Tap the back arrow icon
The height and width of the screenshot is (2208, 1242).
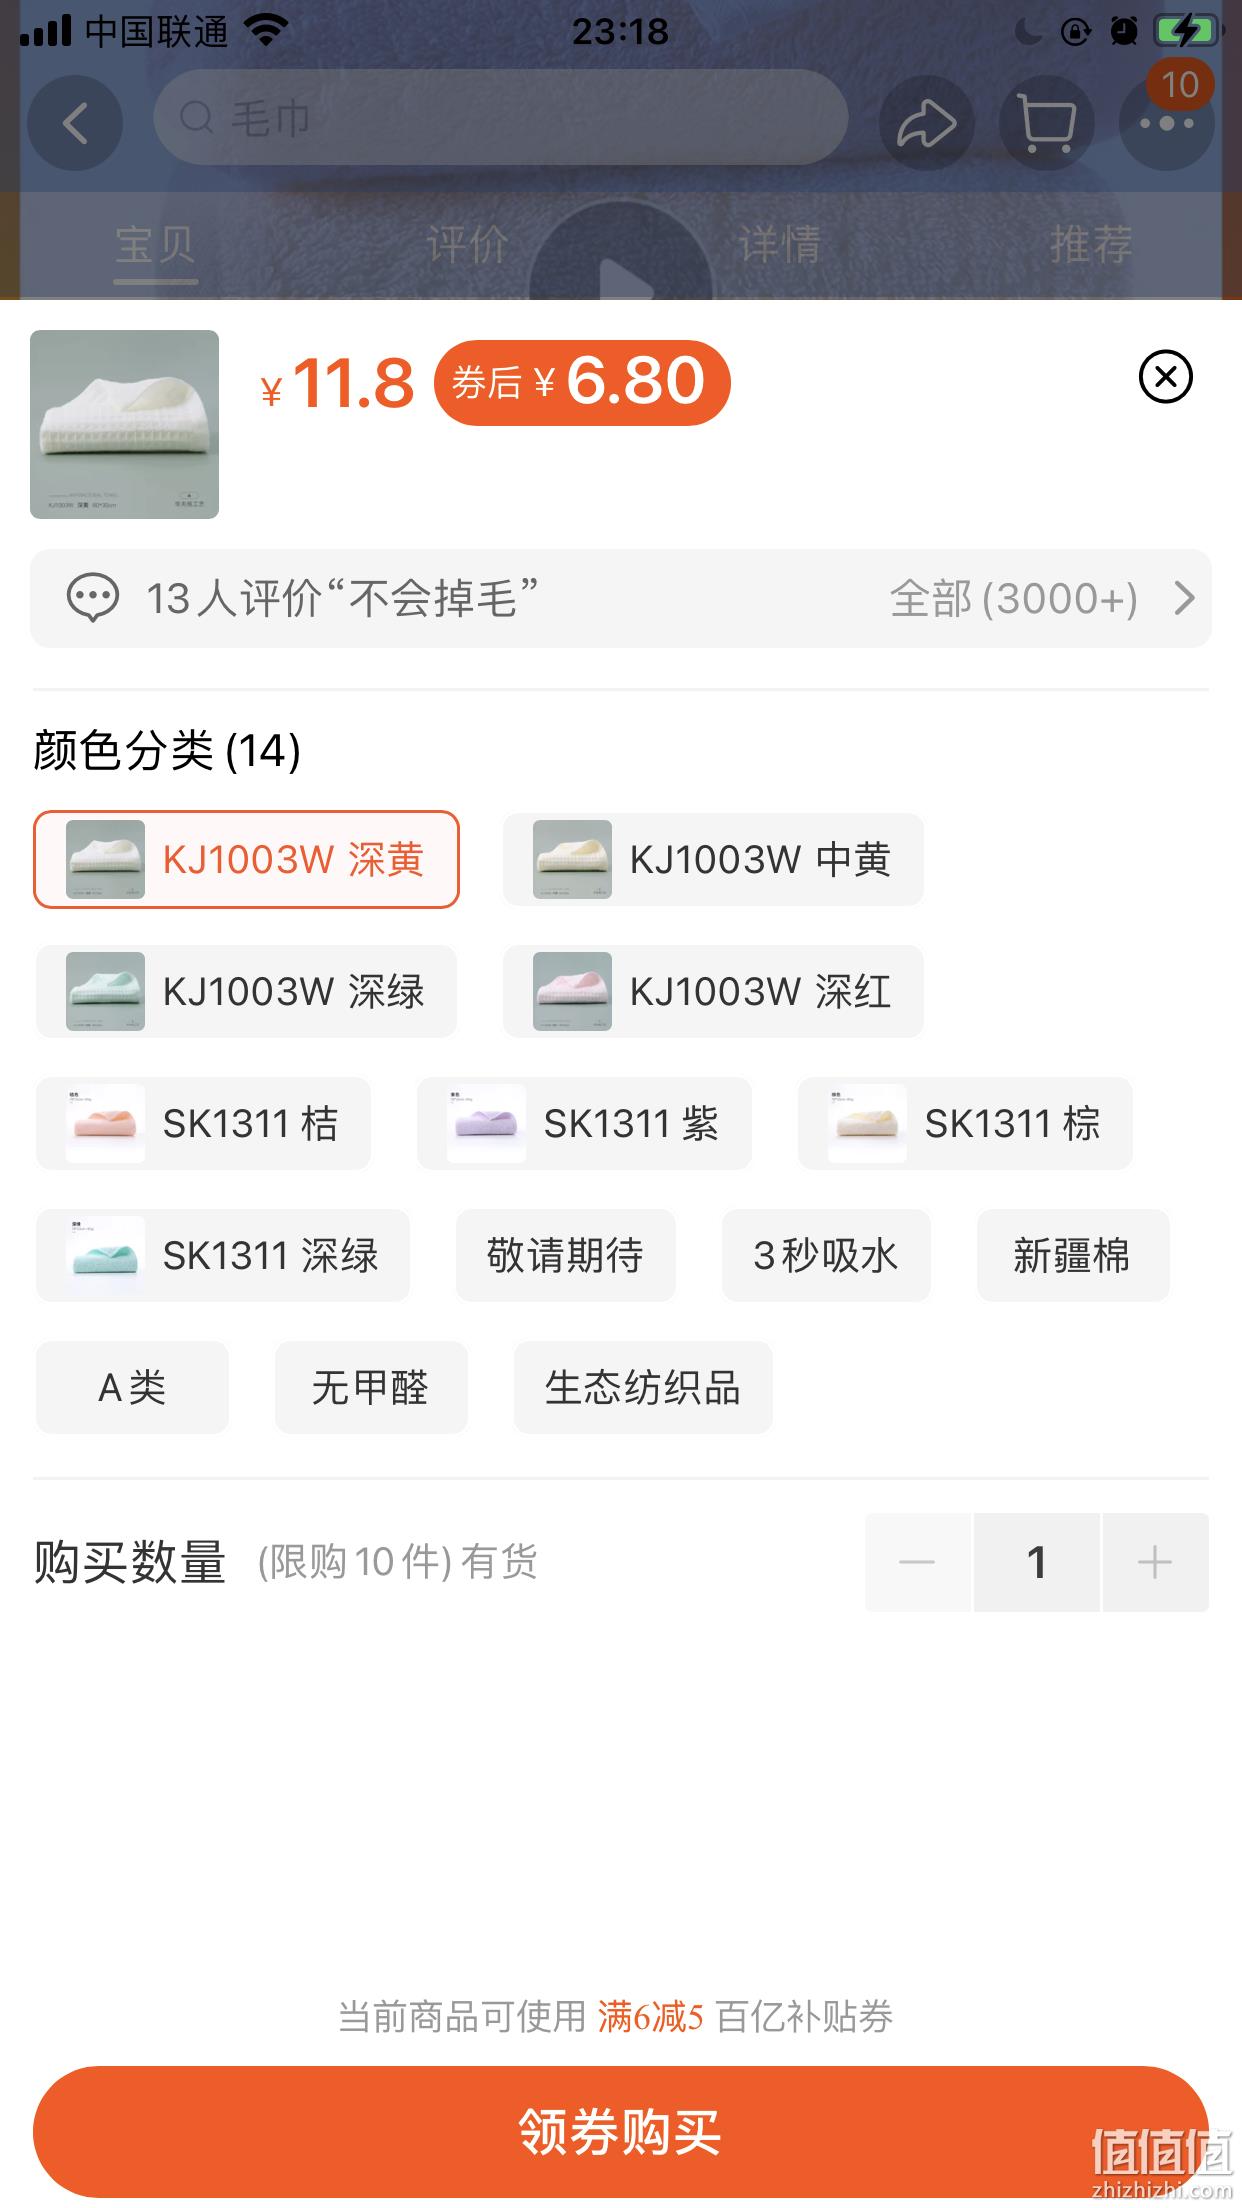pyautogui.click(x=75, y=123)
